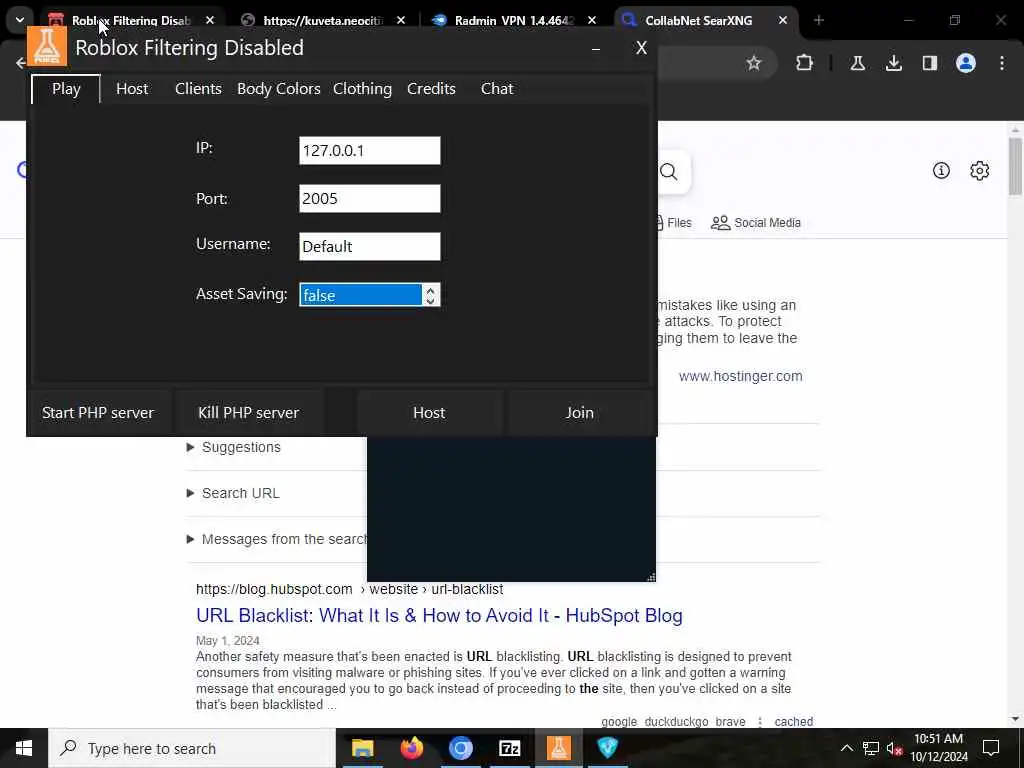Image resolution: width=1024 pixels, height=768 pixels.
Task: Open the Credits tab
Action: pos(431,89)
